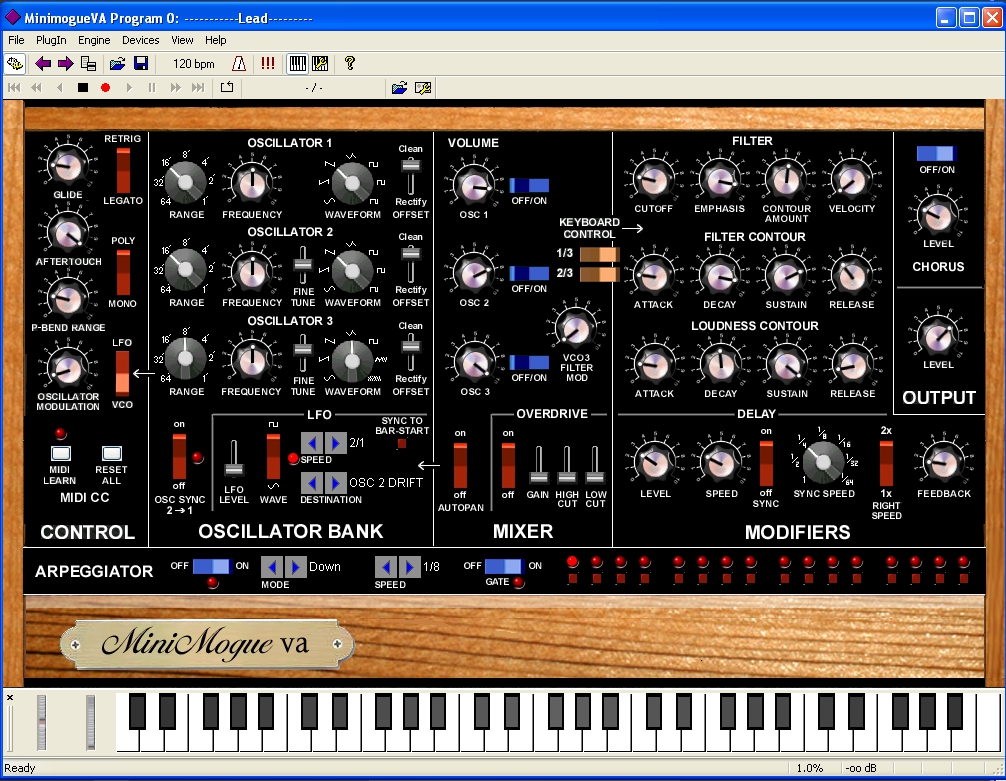
Task: Click the folder icon in the transport bar
Action: 399,88
